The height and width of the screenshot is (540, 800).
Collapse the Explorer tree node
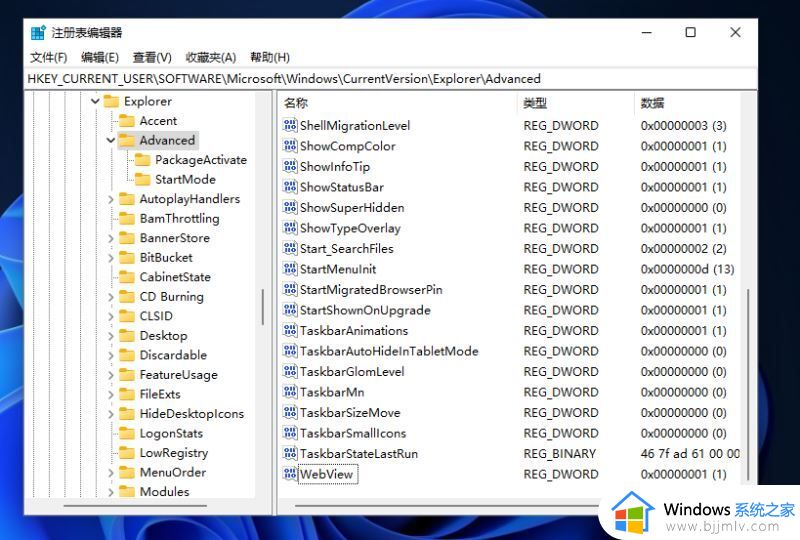point(95,101)
